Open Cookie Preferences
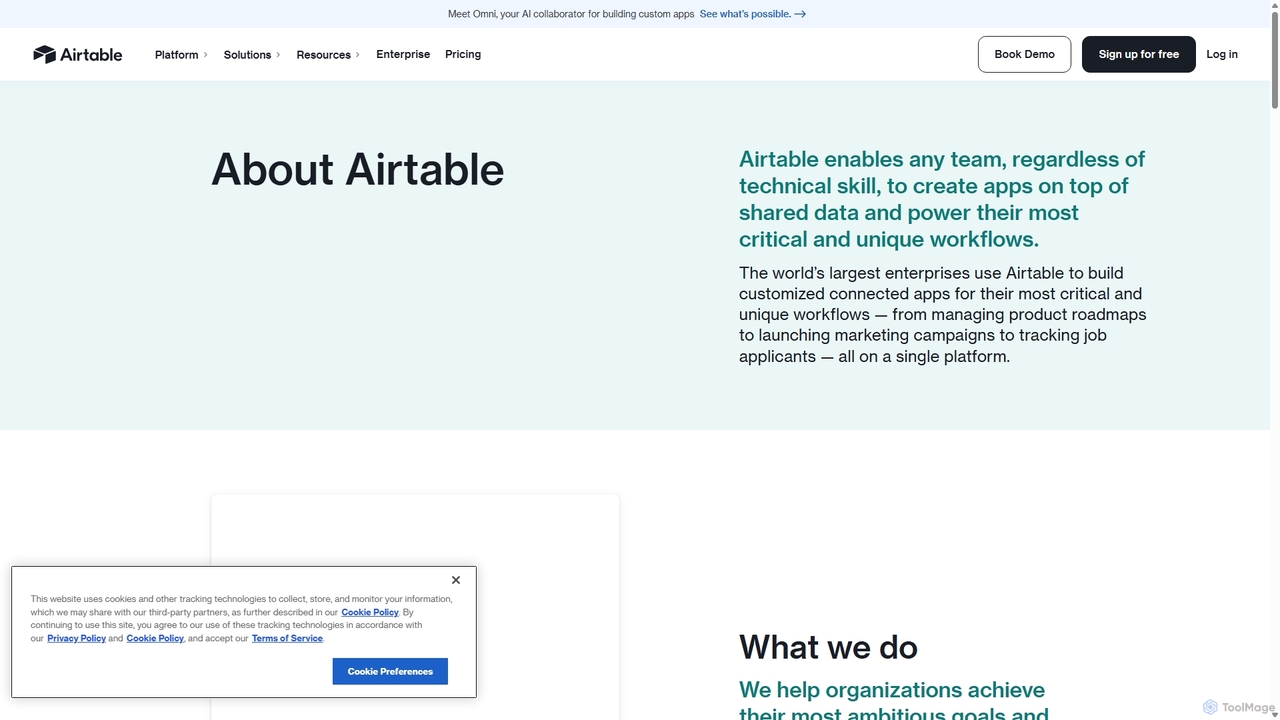Screen dimensions: 1280x720 click(x=390, y=671)
